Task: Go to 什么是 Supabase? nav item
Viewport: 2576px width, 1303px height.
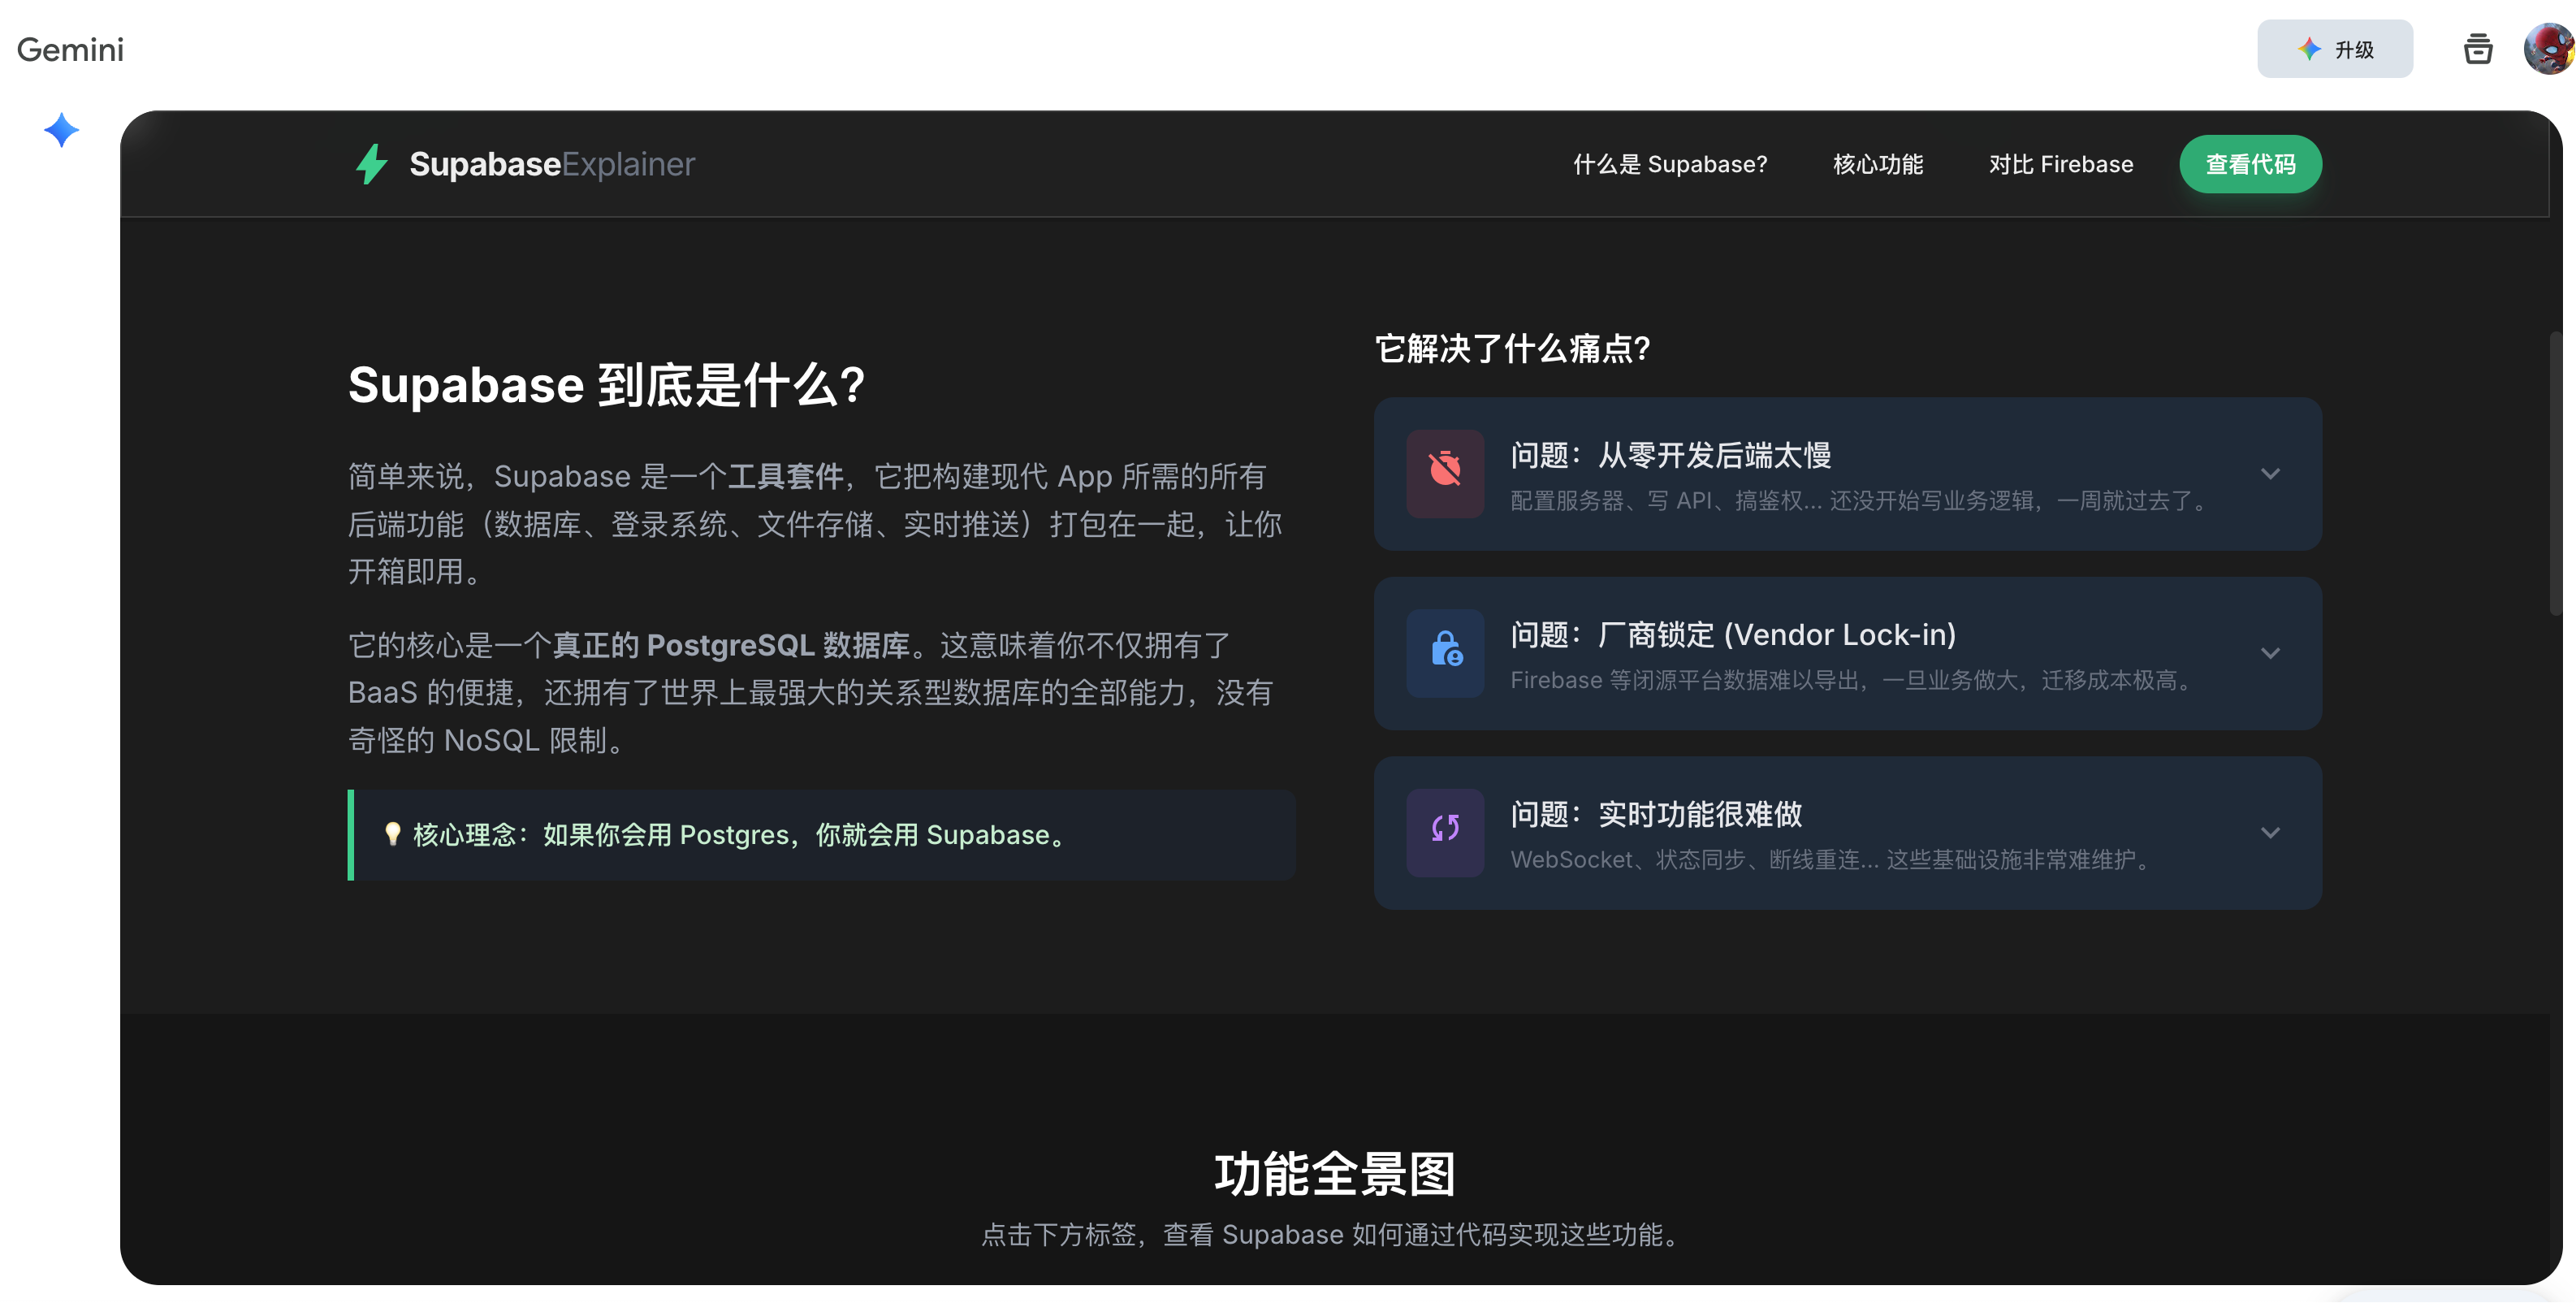Action: [x=1670, y=164]
